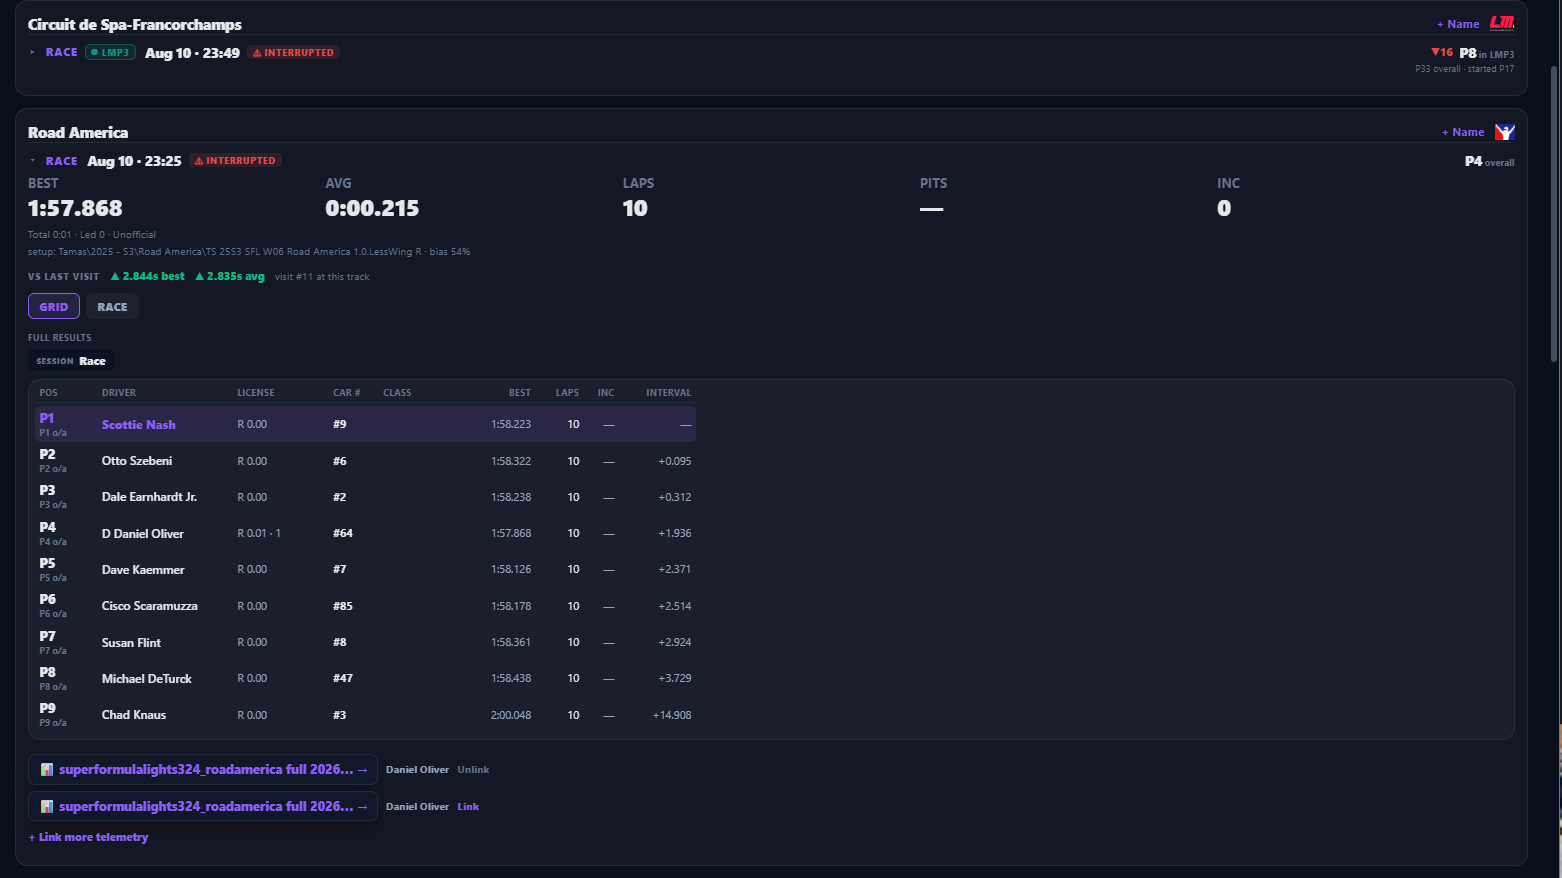This screenshot has height=878, width=1562.
Task: Click the INTERVAL column header
Action: point(668,393)
